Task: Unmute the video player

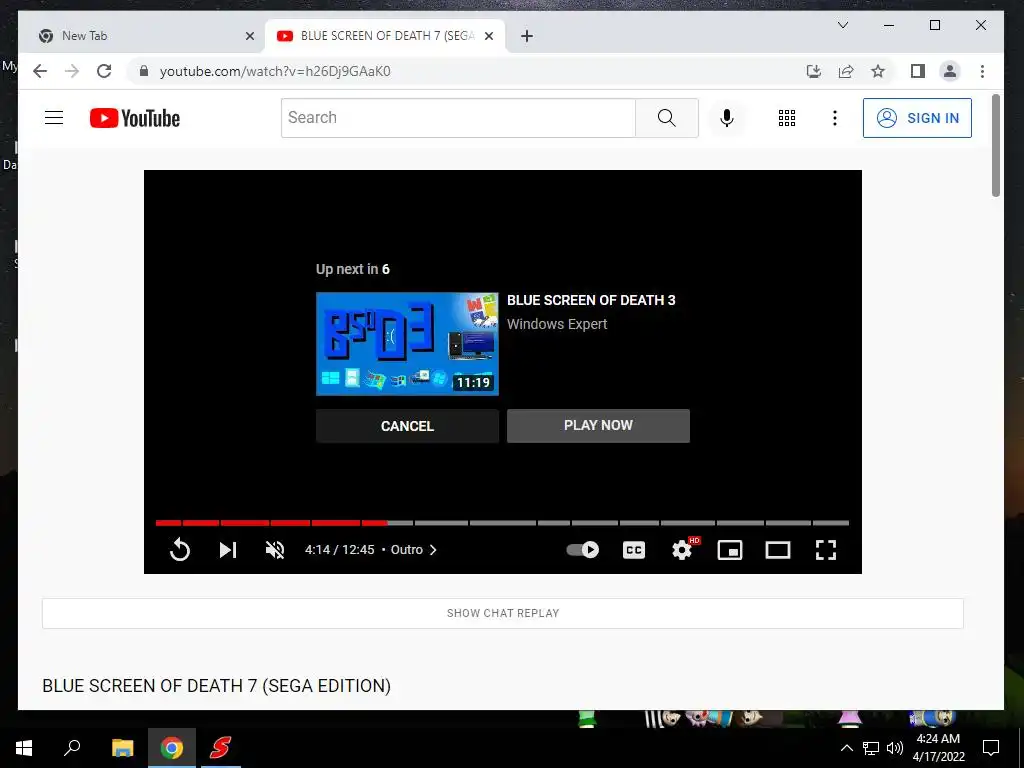Action: [x=275, y=550]
